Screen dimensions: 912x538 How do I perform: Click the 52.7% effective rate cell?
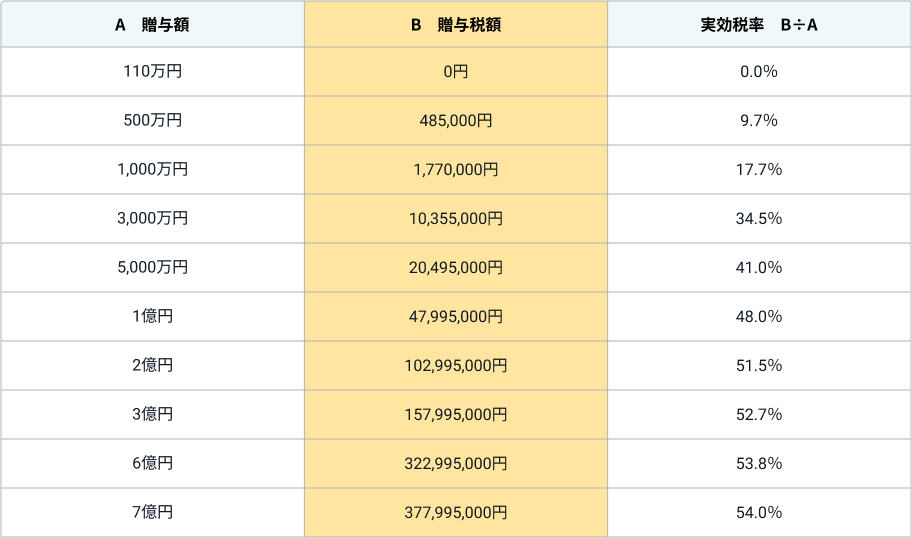[x=759, y=414]
